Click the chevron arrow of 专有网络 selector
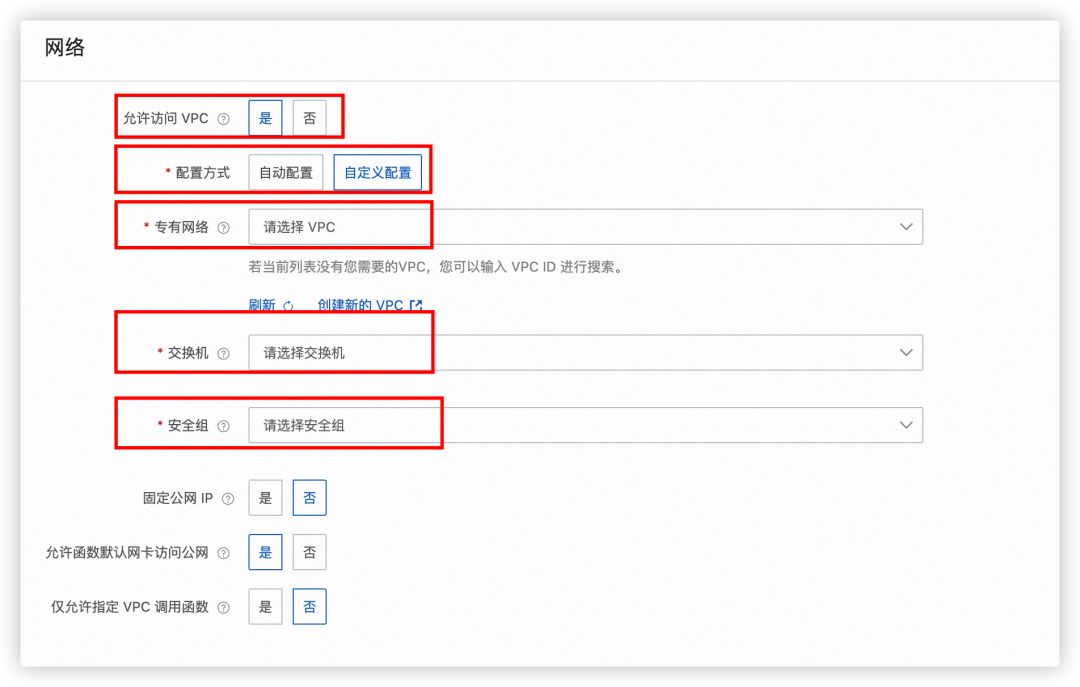The width and height of the screenshot is (1080, 687). [906, 227]
